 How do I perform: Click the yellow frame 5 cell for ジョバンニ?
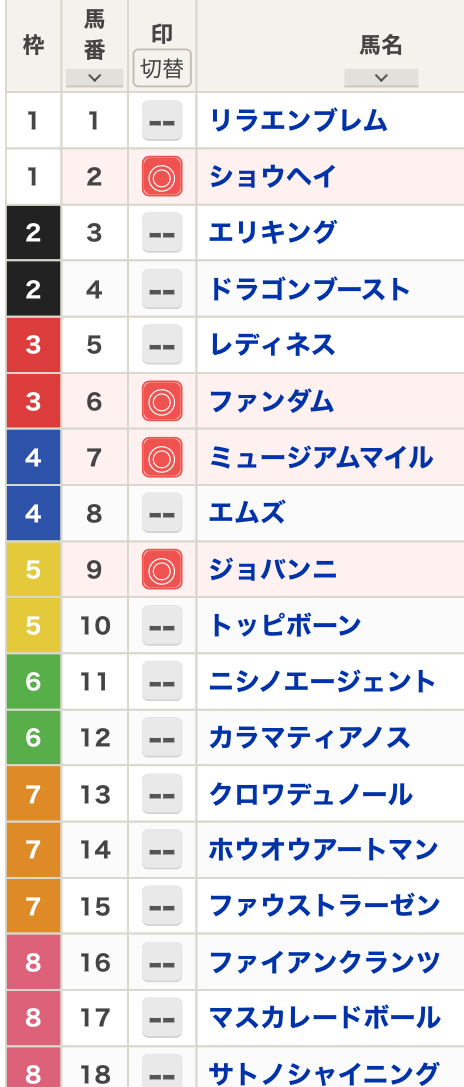pyautogui.click(x=33, y=569)
